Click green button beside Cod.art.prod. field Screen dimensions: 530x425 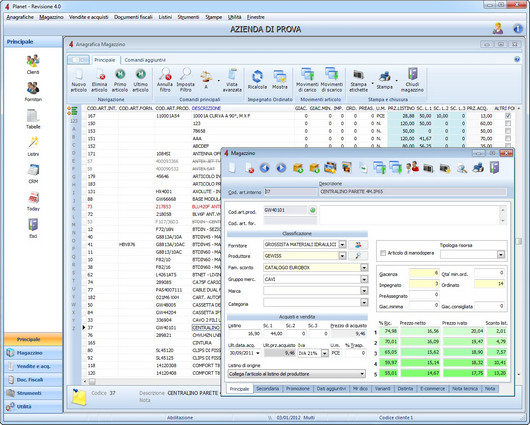click(x=312, y=210)
